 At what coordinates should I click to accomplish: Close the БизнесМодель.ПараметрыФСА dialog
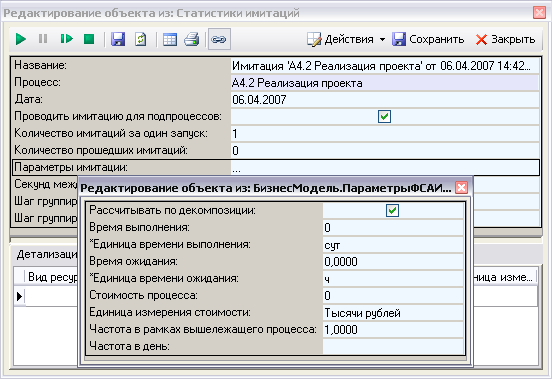pos(461,188)
